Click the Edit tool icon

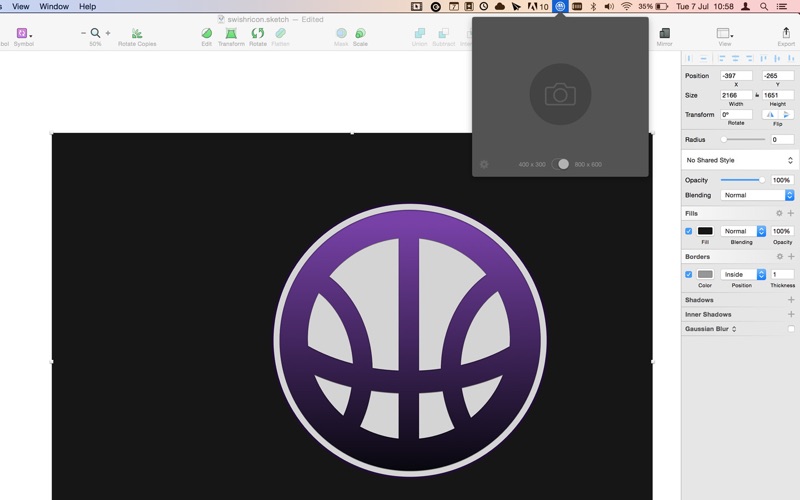(x=207, y=34)
